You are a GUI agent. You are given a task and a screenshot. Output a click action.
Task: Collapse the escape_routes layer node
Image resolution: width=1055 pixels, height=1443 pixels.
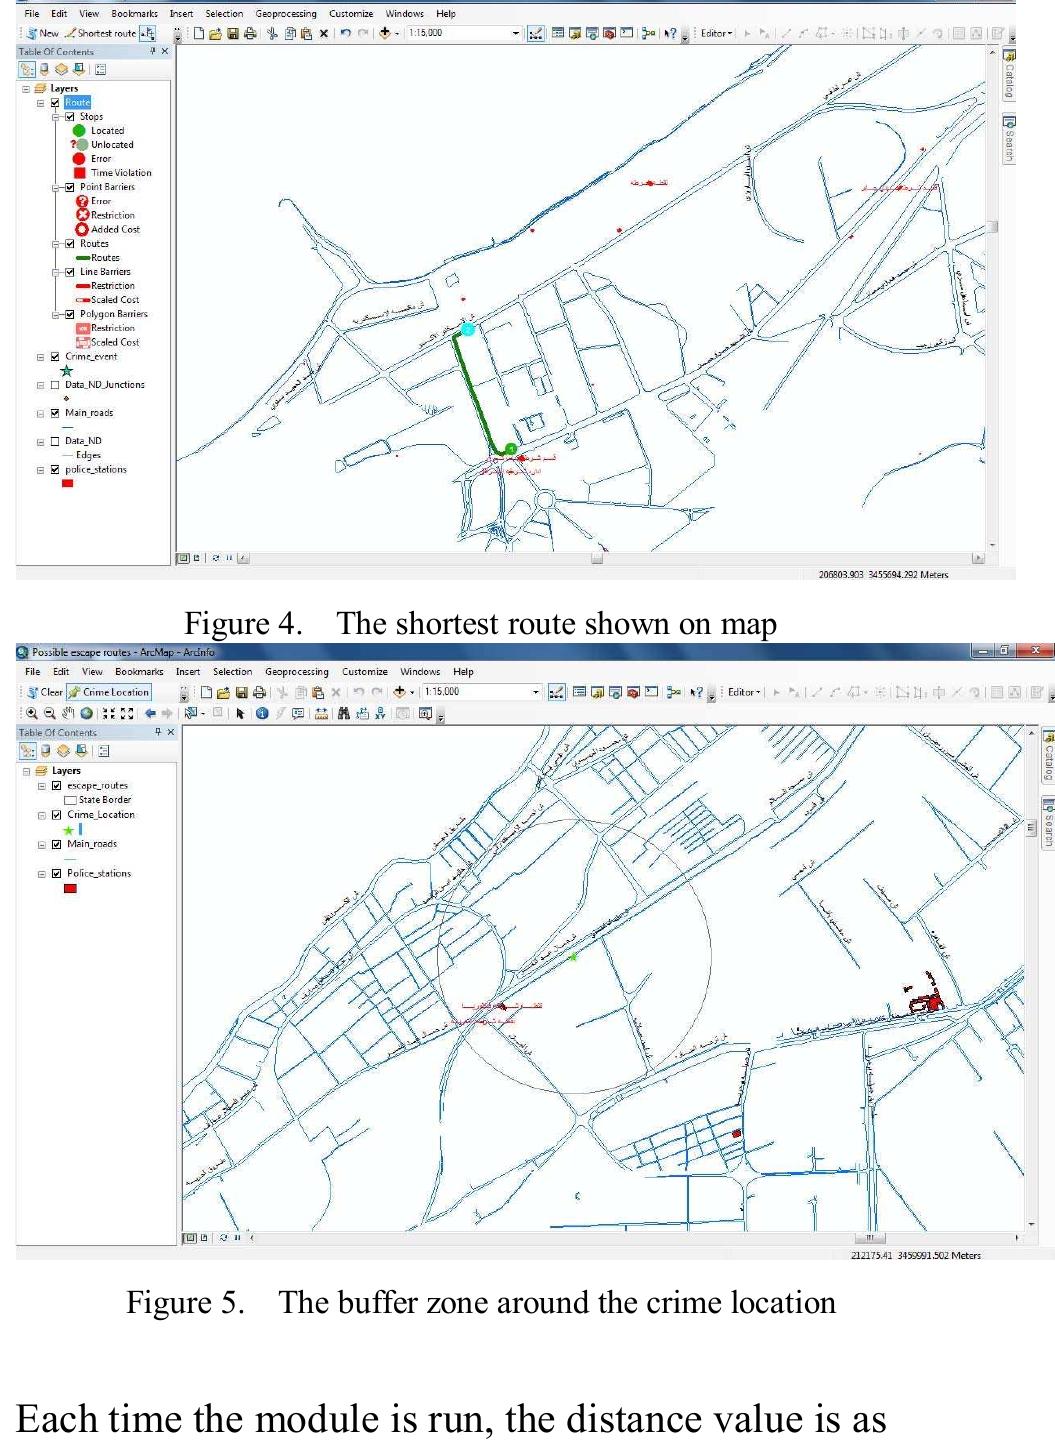[42, 786]
